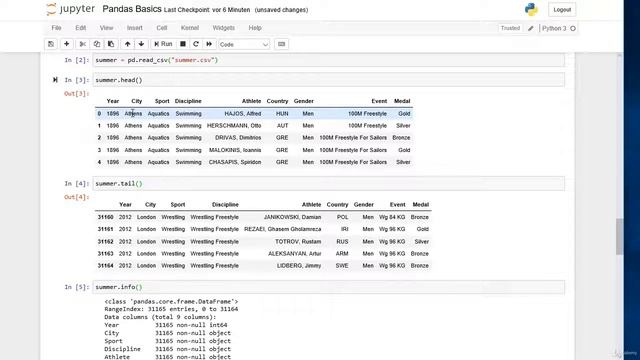The width and height of the screenshot is (640, 360).
Task: Click the pencil edit mode icon
Action: (x=531, y=28)
